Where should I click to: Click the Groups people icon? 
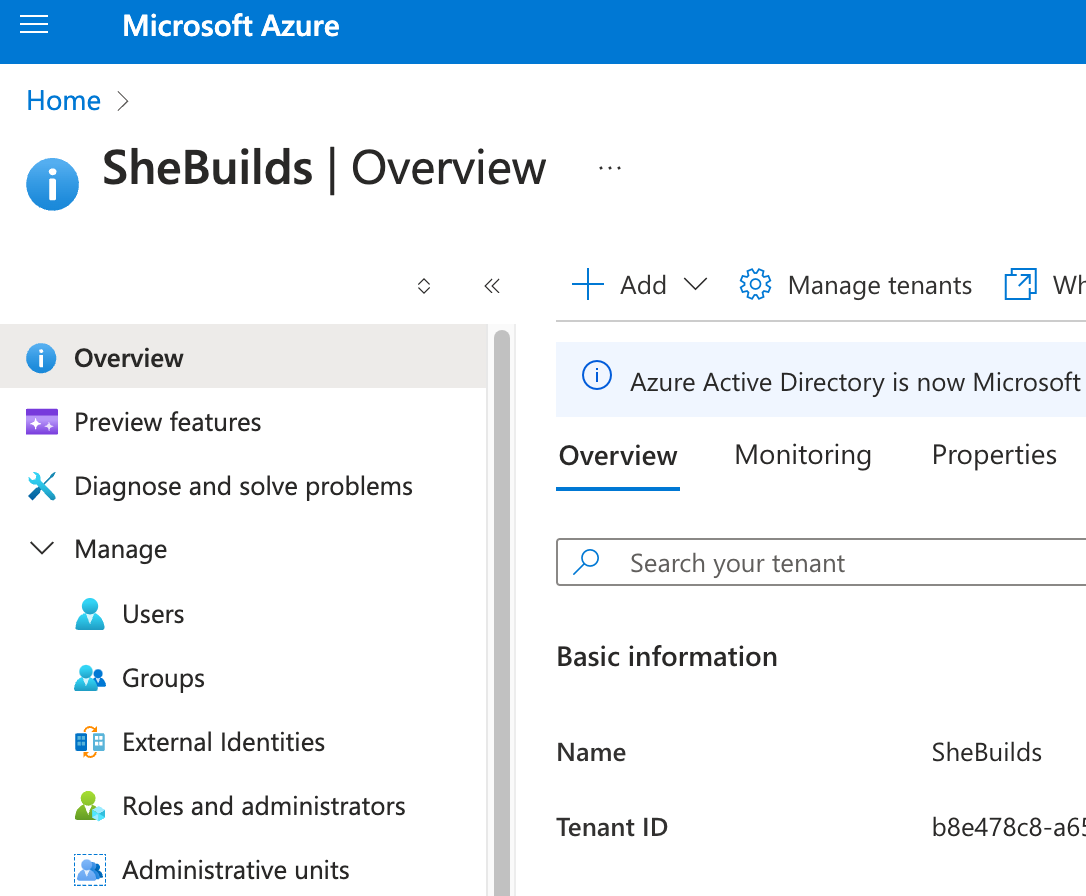point(90,678)
